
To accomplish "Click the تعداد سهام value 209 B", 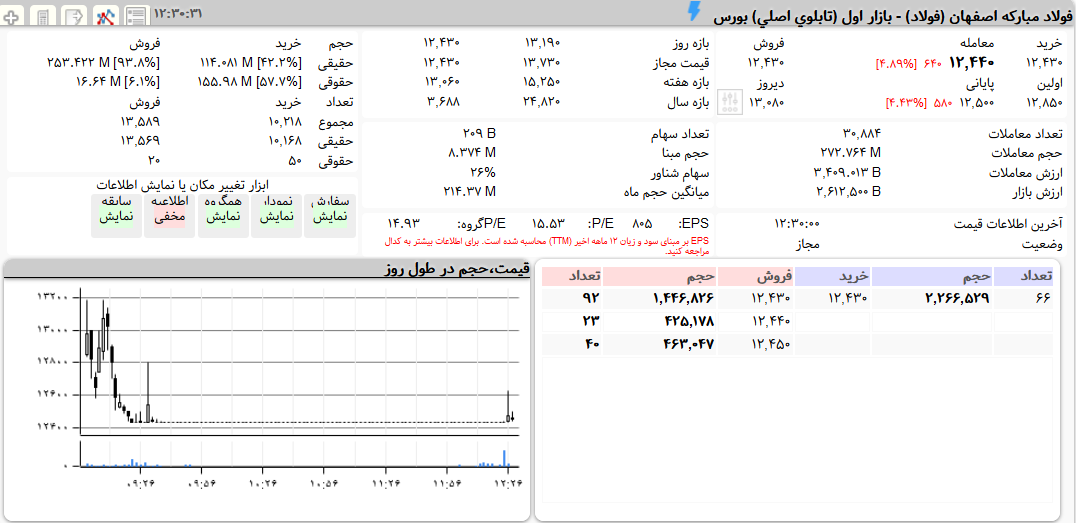I will tap(479, 133).
